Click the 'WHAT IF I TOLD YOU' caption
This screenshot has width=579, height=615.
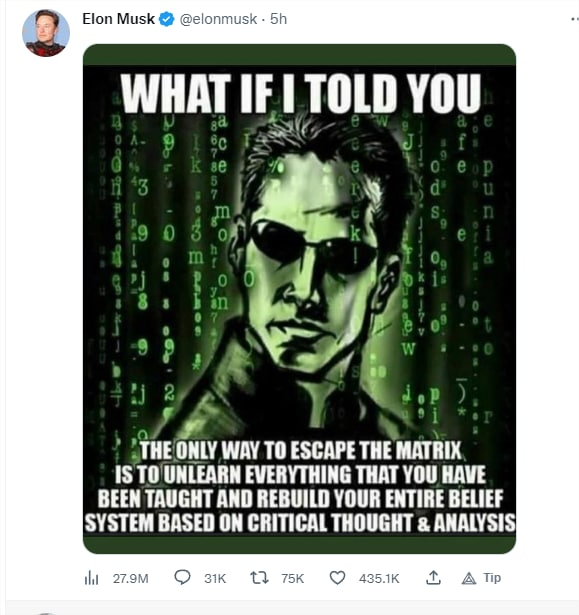301,93
